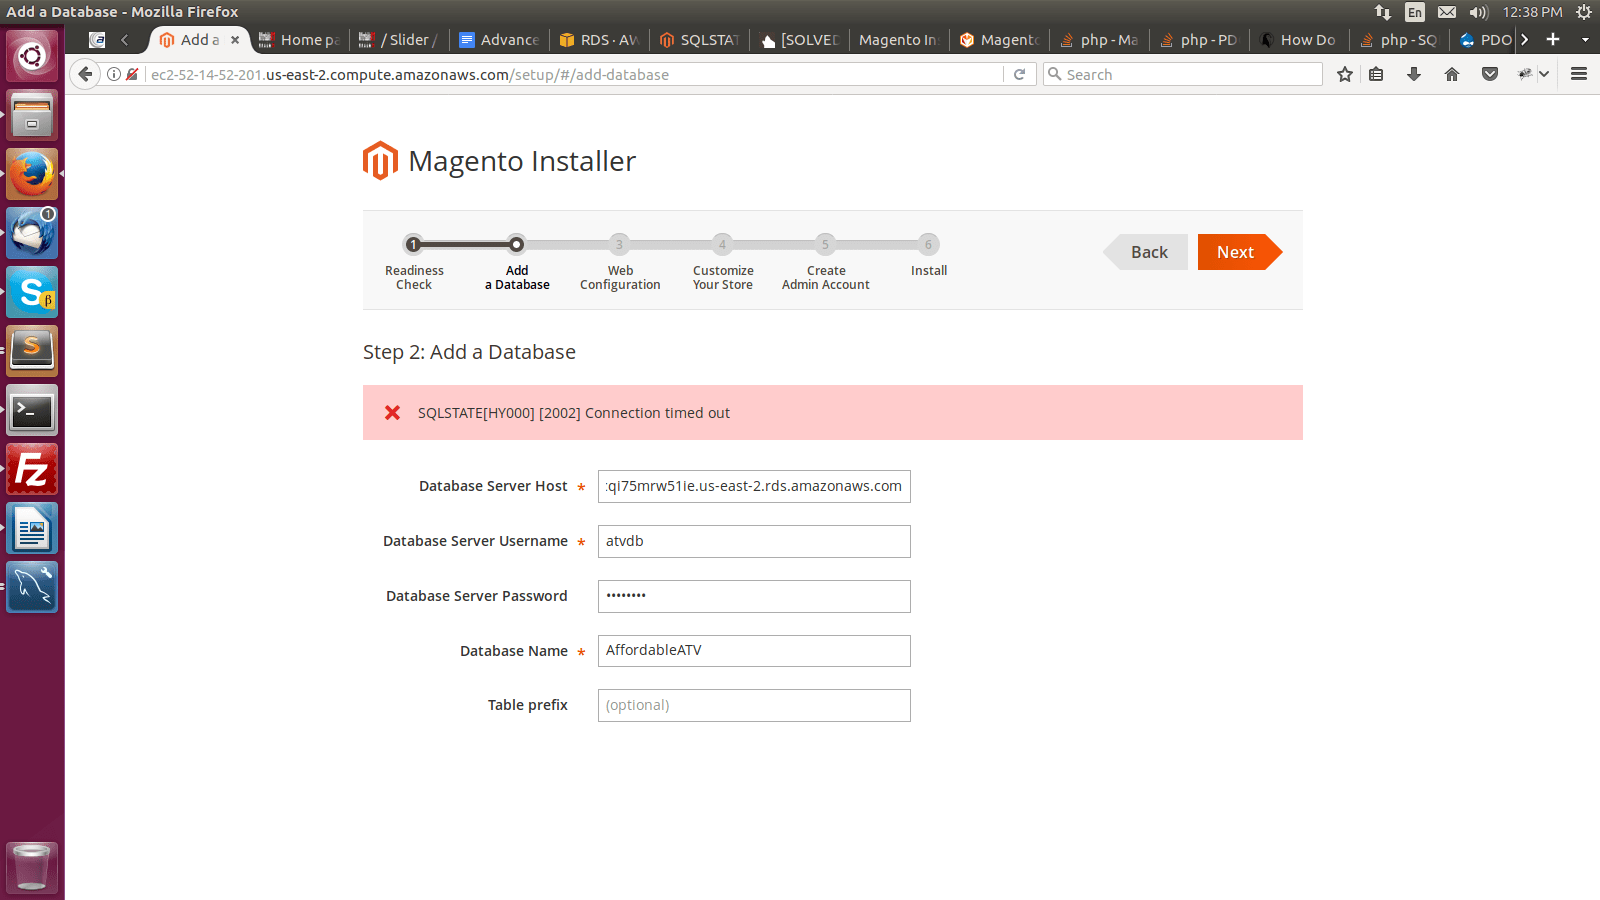Switch to the Slider tab

(399, 40)
